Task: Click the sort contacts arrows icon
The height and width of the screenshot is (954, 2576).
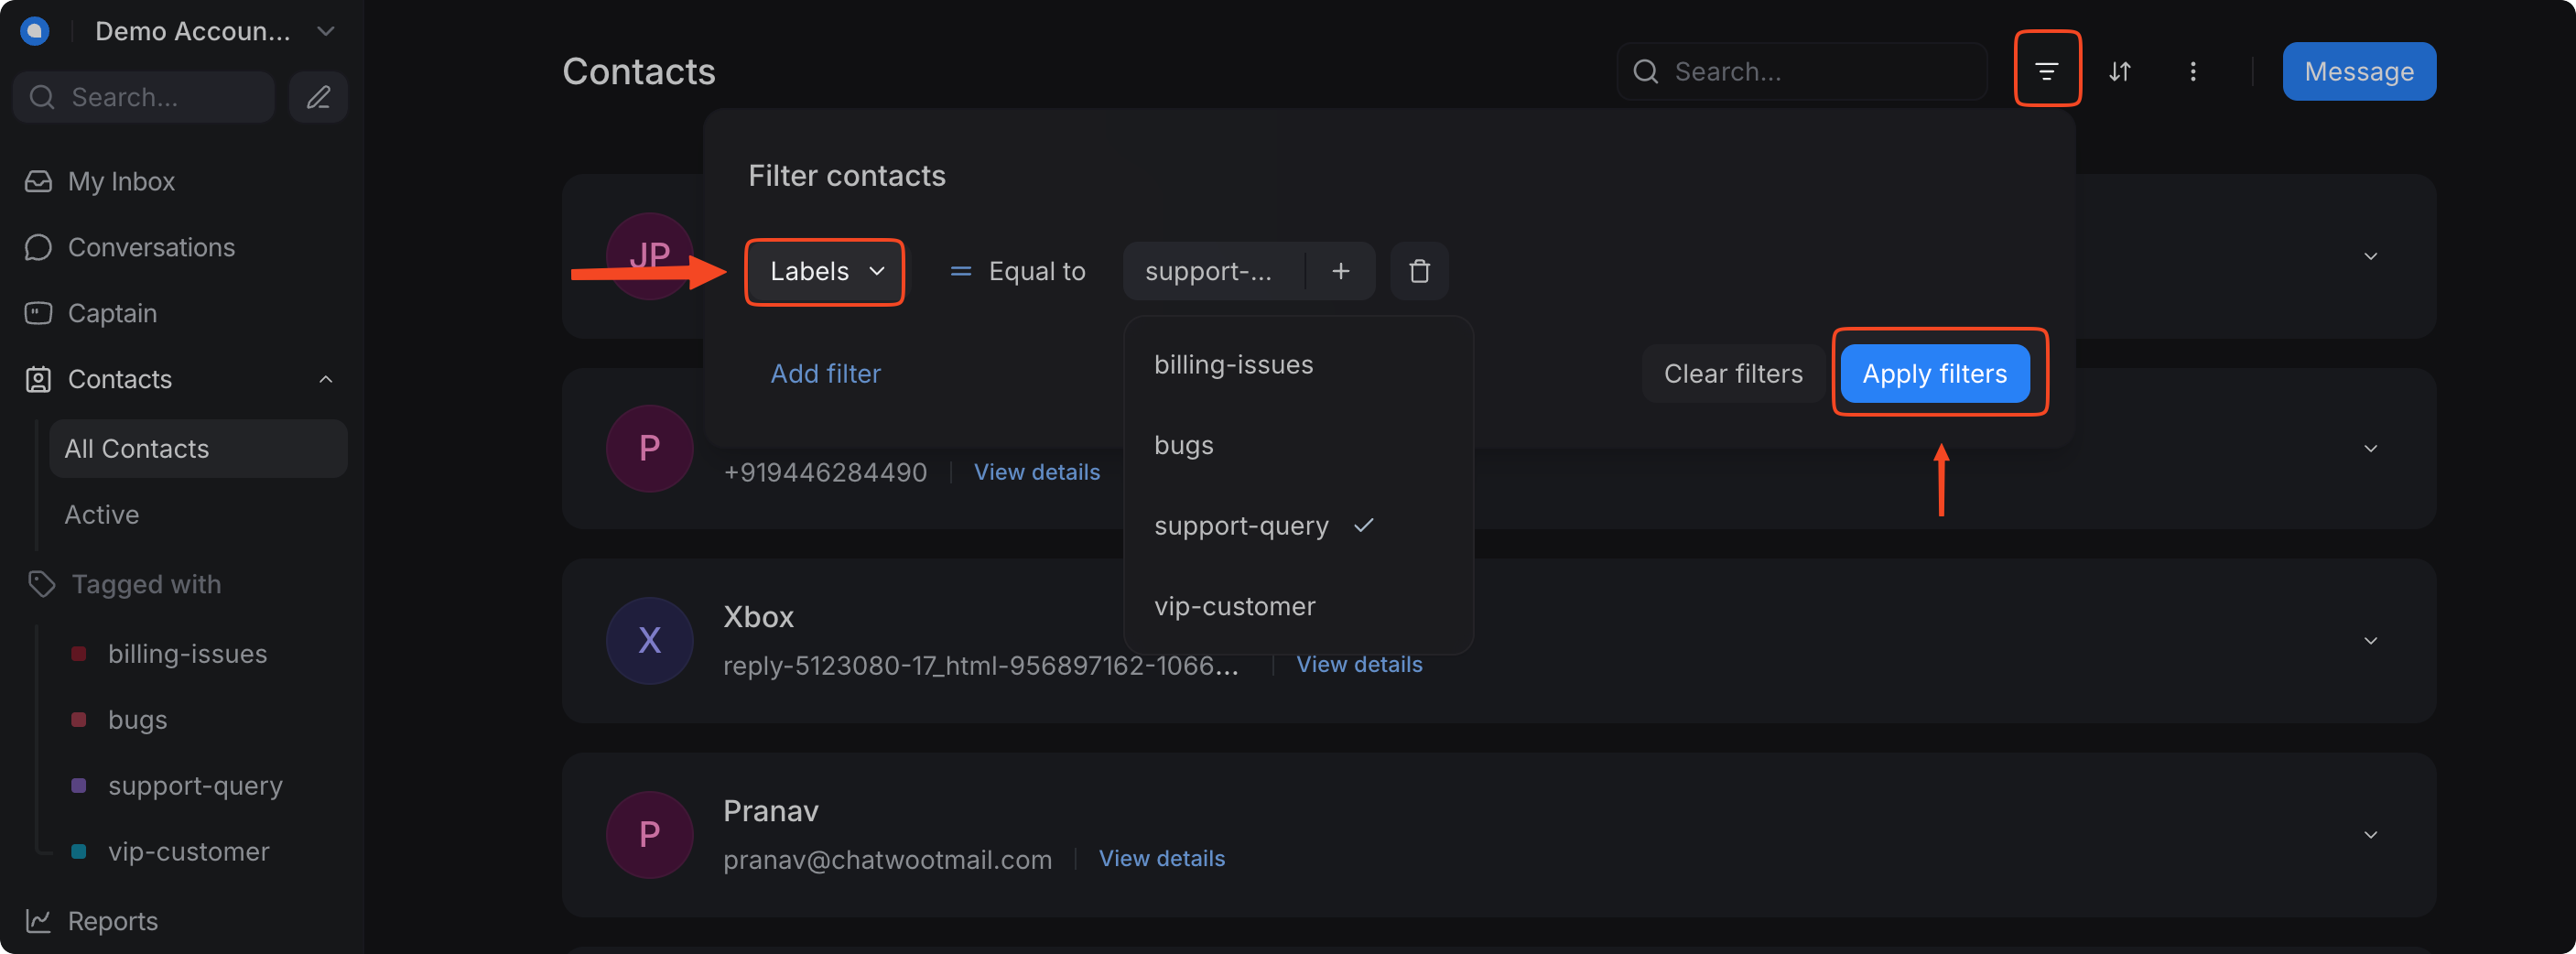Action: click(2120, 71)
